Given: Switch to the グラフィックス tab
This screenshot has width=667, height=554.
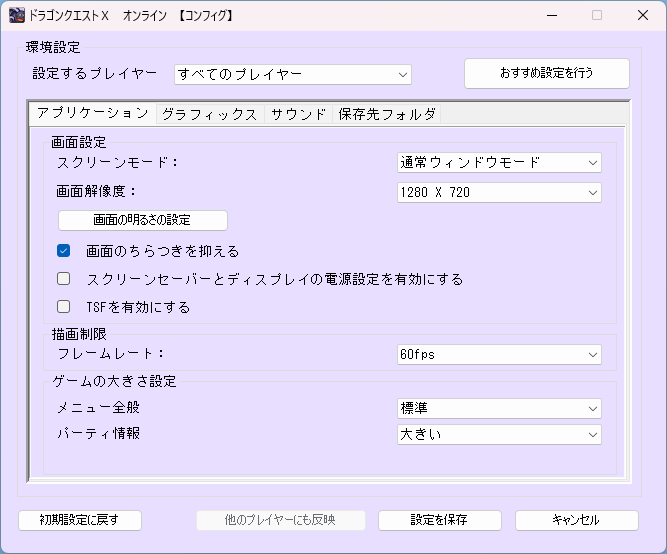Looking at the screenshot, I should 210,114.
